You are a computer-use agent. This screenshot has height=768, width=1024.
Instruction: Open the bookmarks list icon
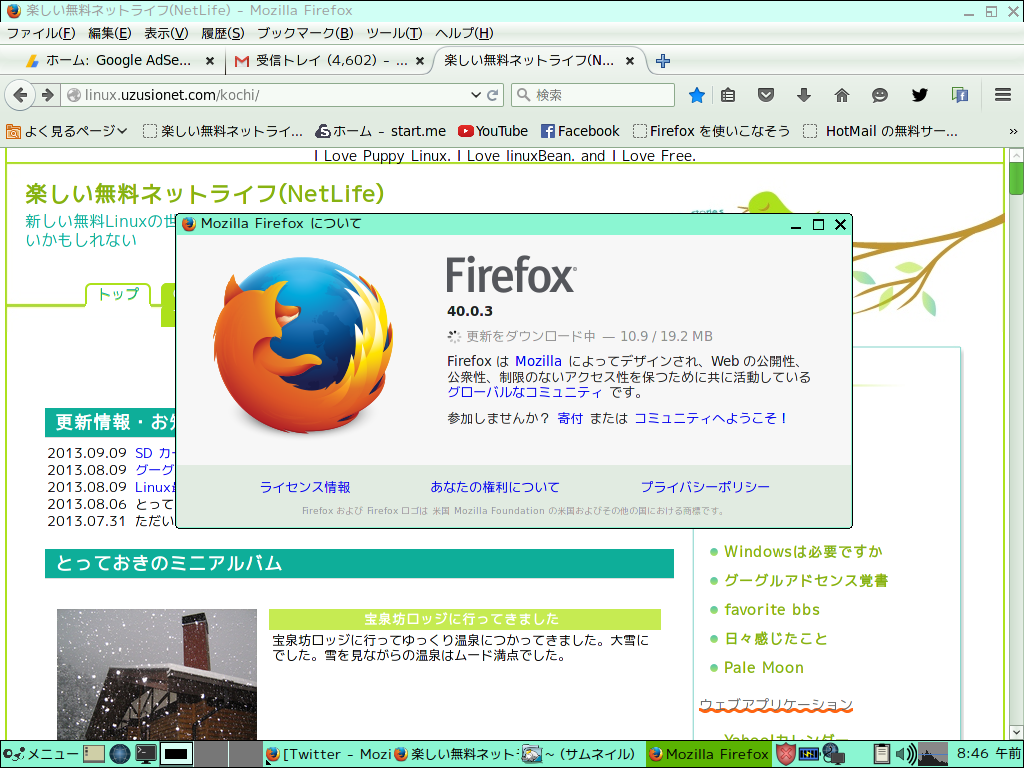click(x=728, y=95)
